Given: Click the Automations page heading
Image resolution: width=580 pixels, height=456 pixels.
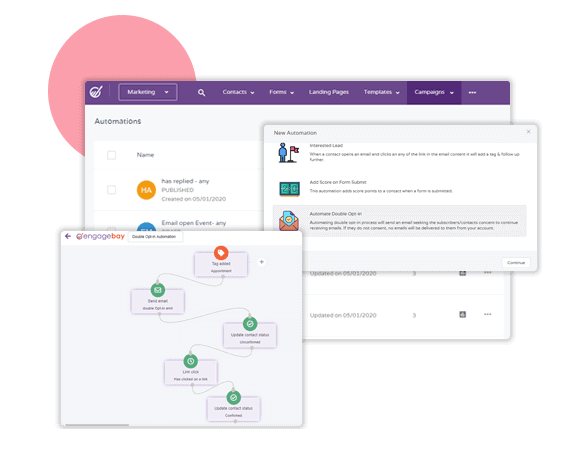Looking at the screenshot, I should point(118,121).
